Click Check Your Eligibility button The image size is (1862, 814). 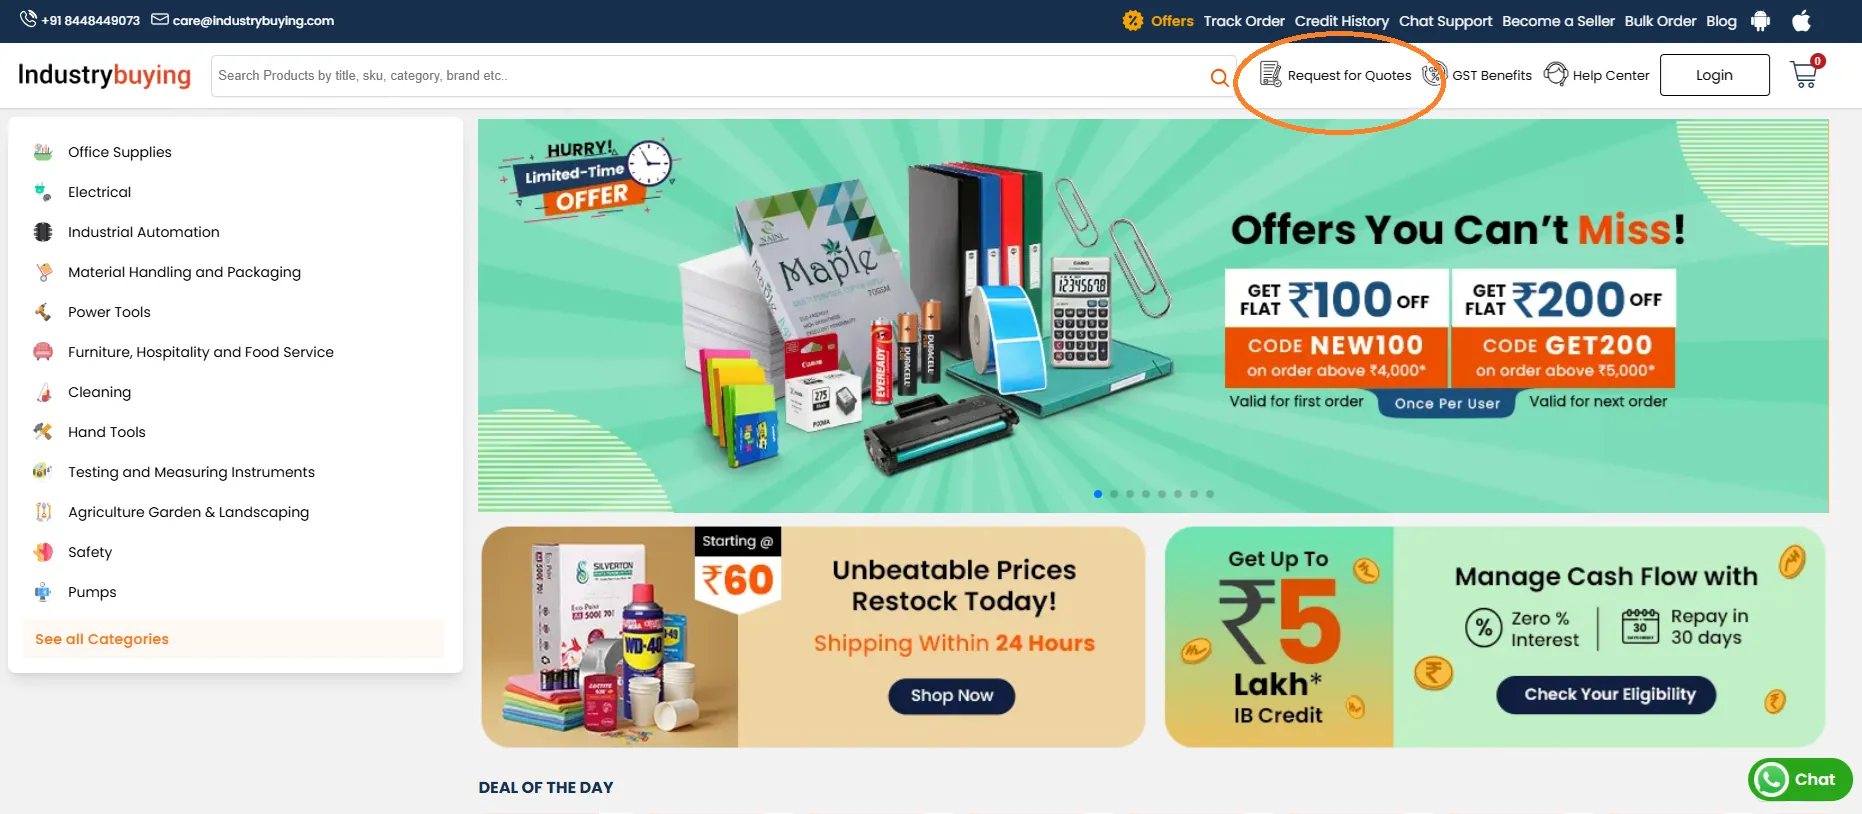[x=1606, y=695]
